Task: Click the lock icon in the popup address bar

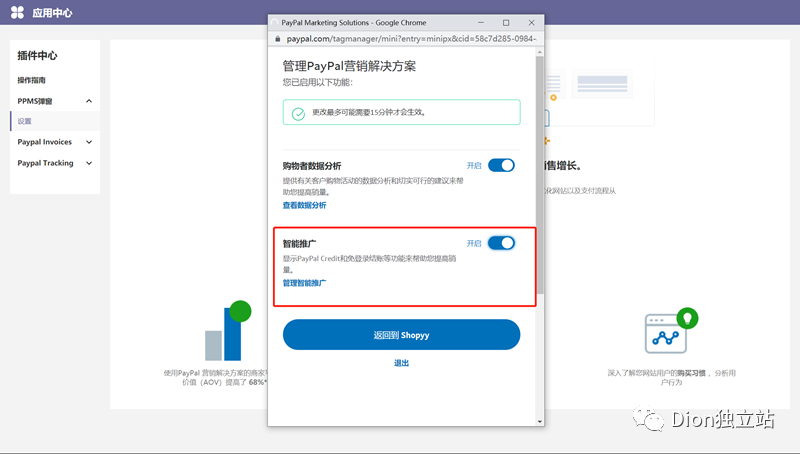Action: [x=278, y=39]
